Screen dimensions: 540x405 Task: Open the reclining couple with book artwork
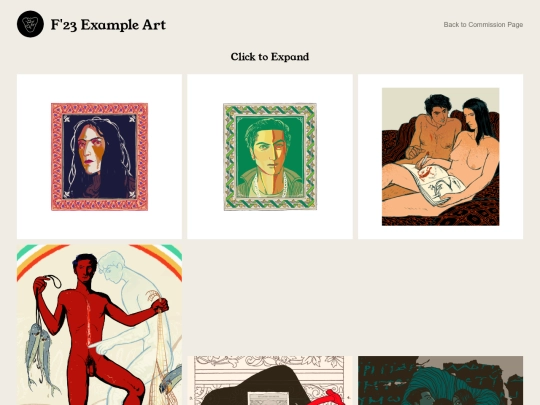click(x=440, y=157)
